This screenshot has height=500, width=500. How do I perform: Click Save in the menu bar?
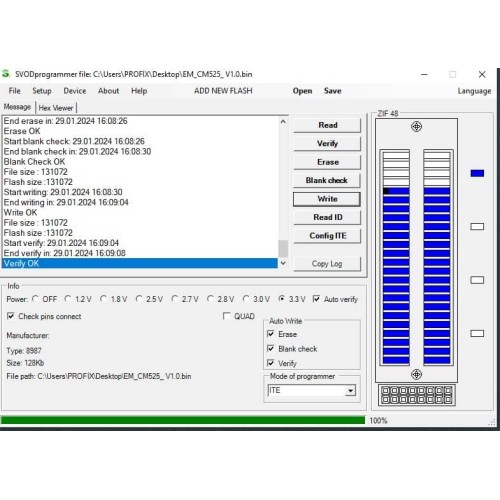332,91
